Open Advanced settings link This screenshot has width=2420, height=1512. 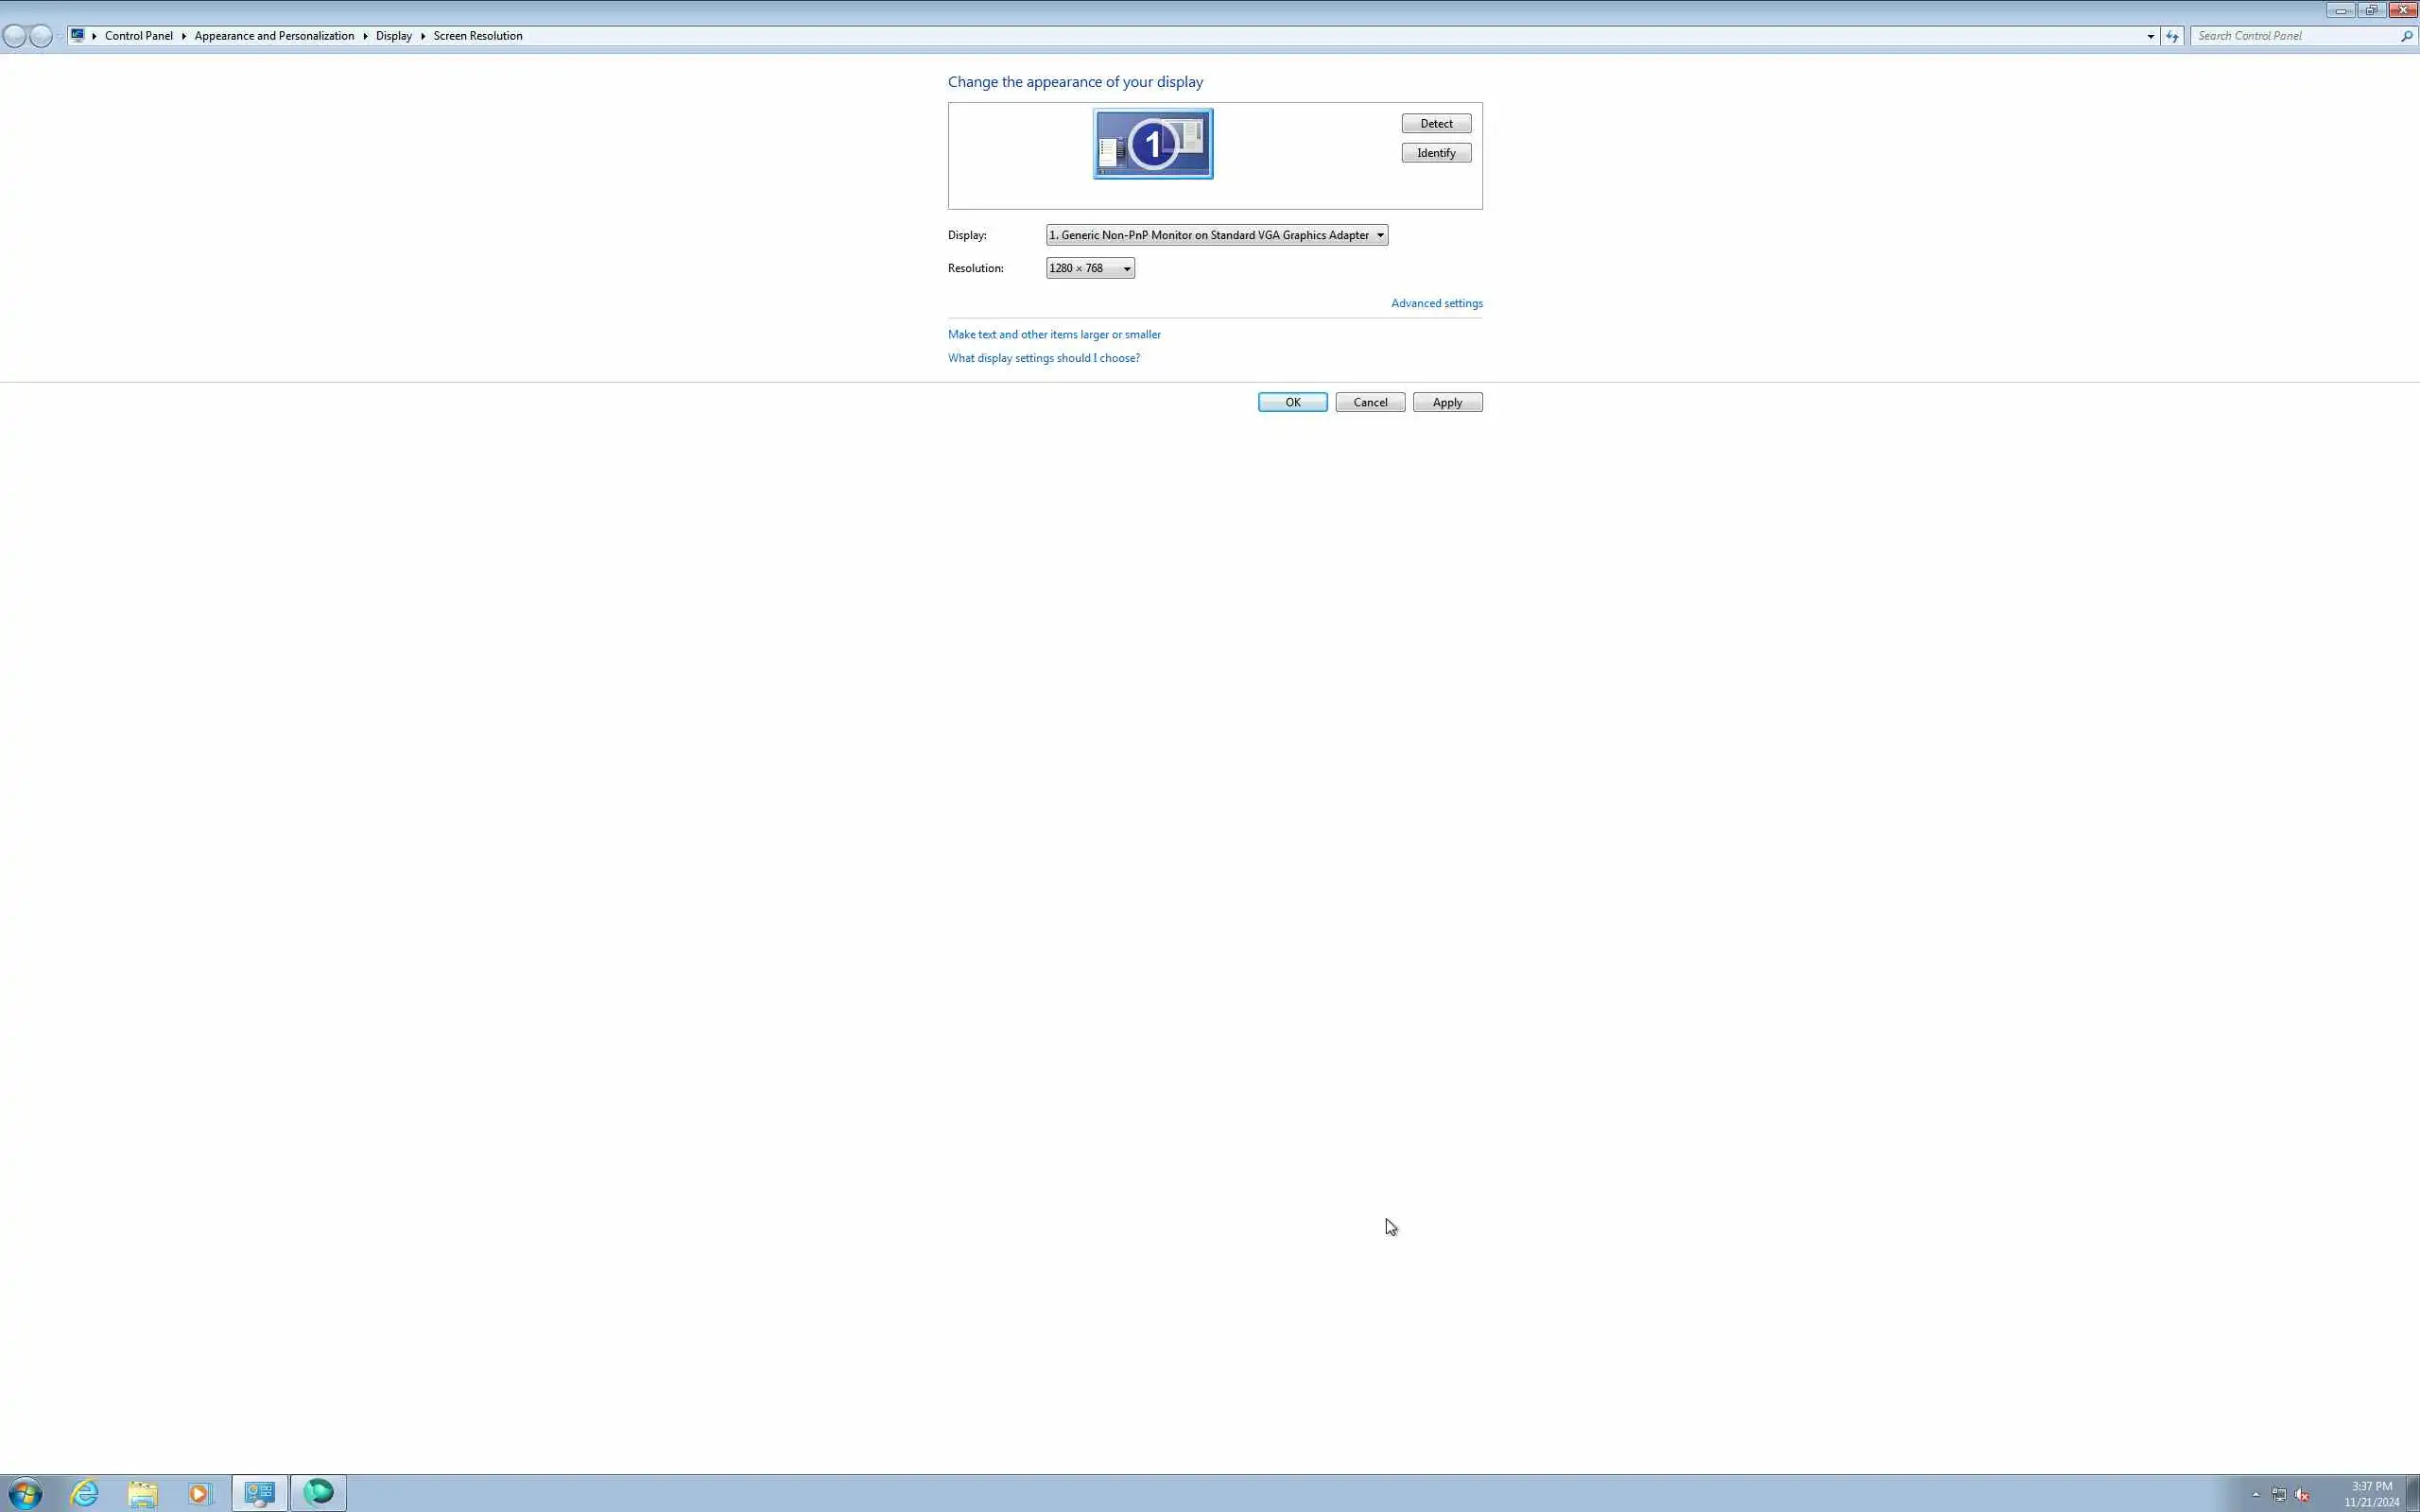1436,303
